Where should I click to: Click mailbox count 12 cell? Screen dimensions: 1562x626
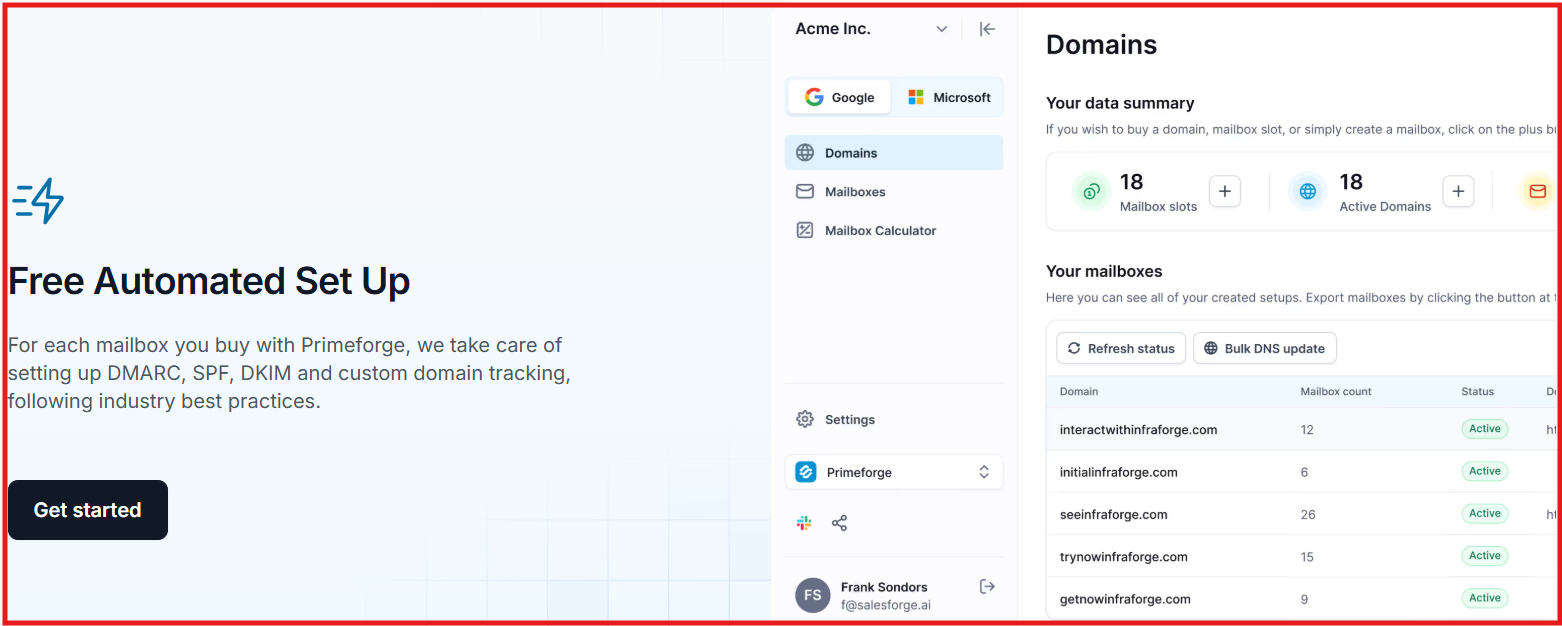click(1307, 430)
